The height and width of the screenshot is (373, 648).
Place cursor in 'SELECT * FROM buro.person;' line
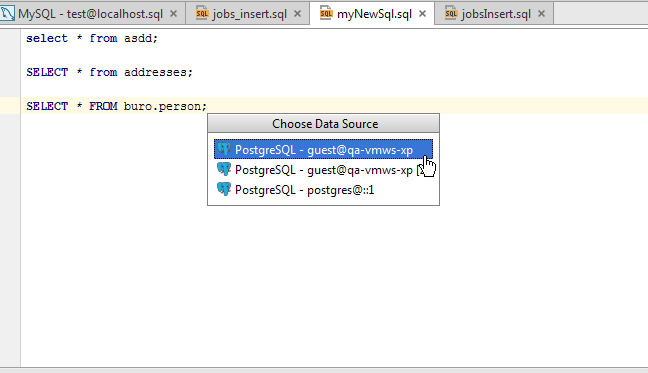click(x=116, y=106)
